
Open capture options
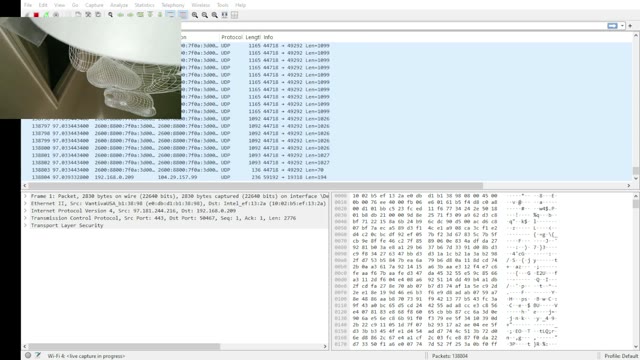56,15
